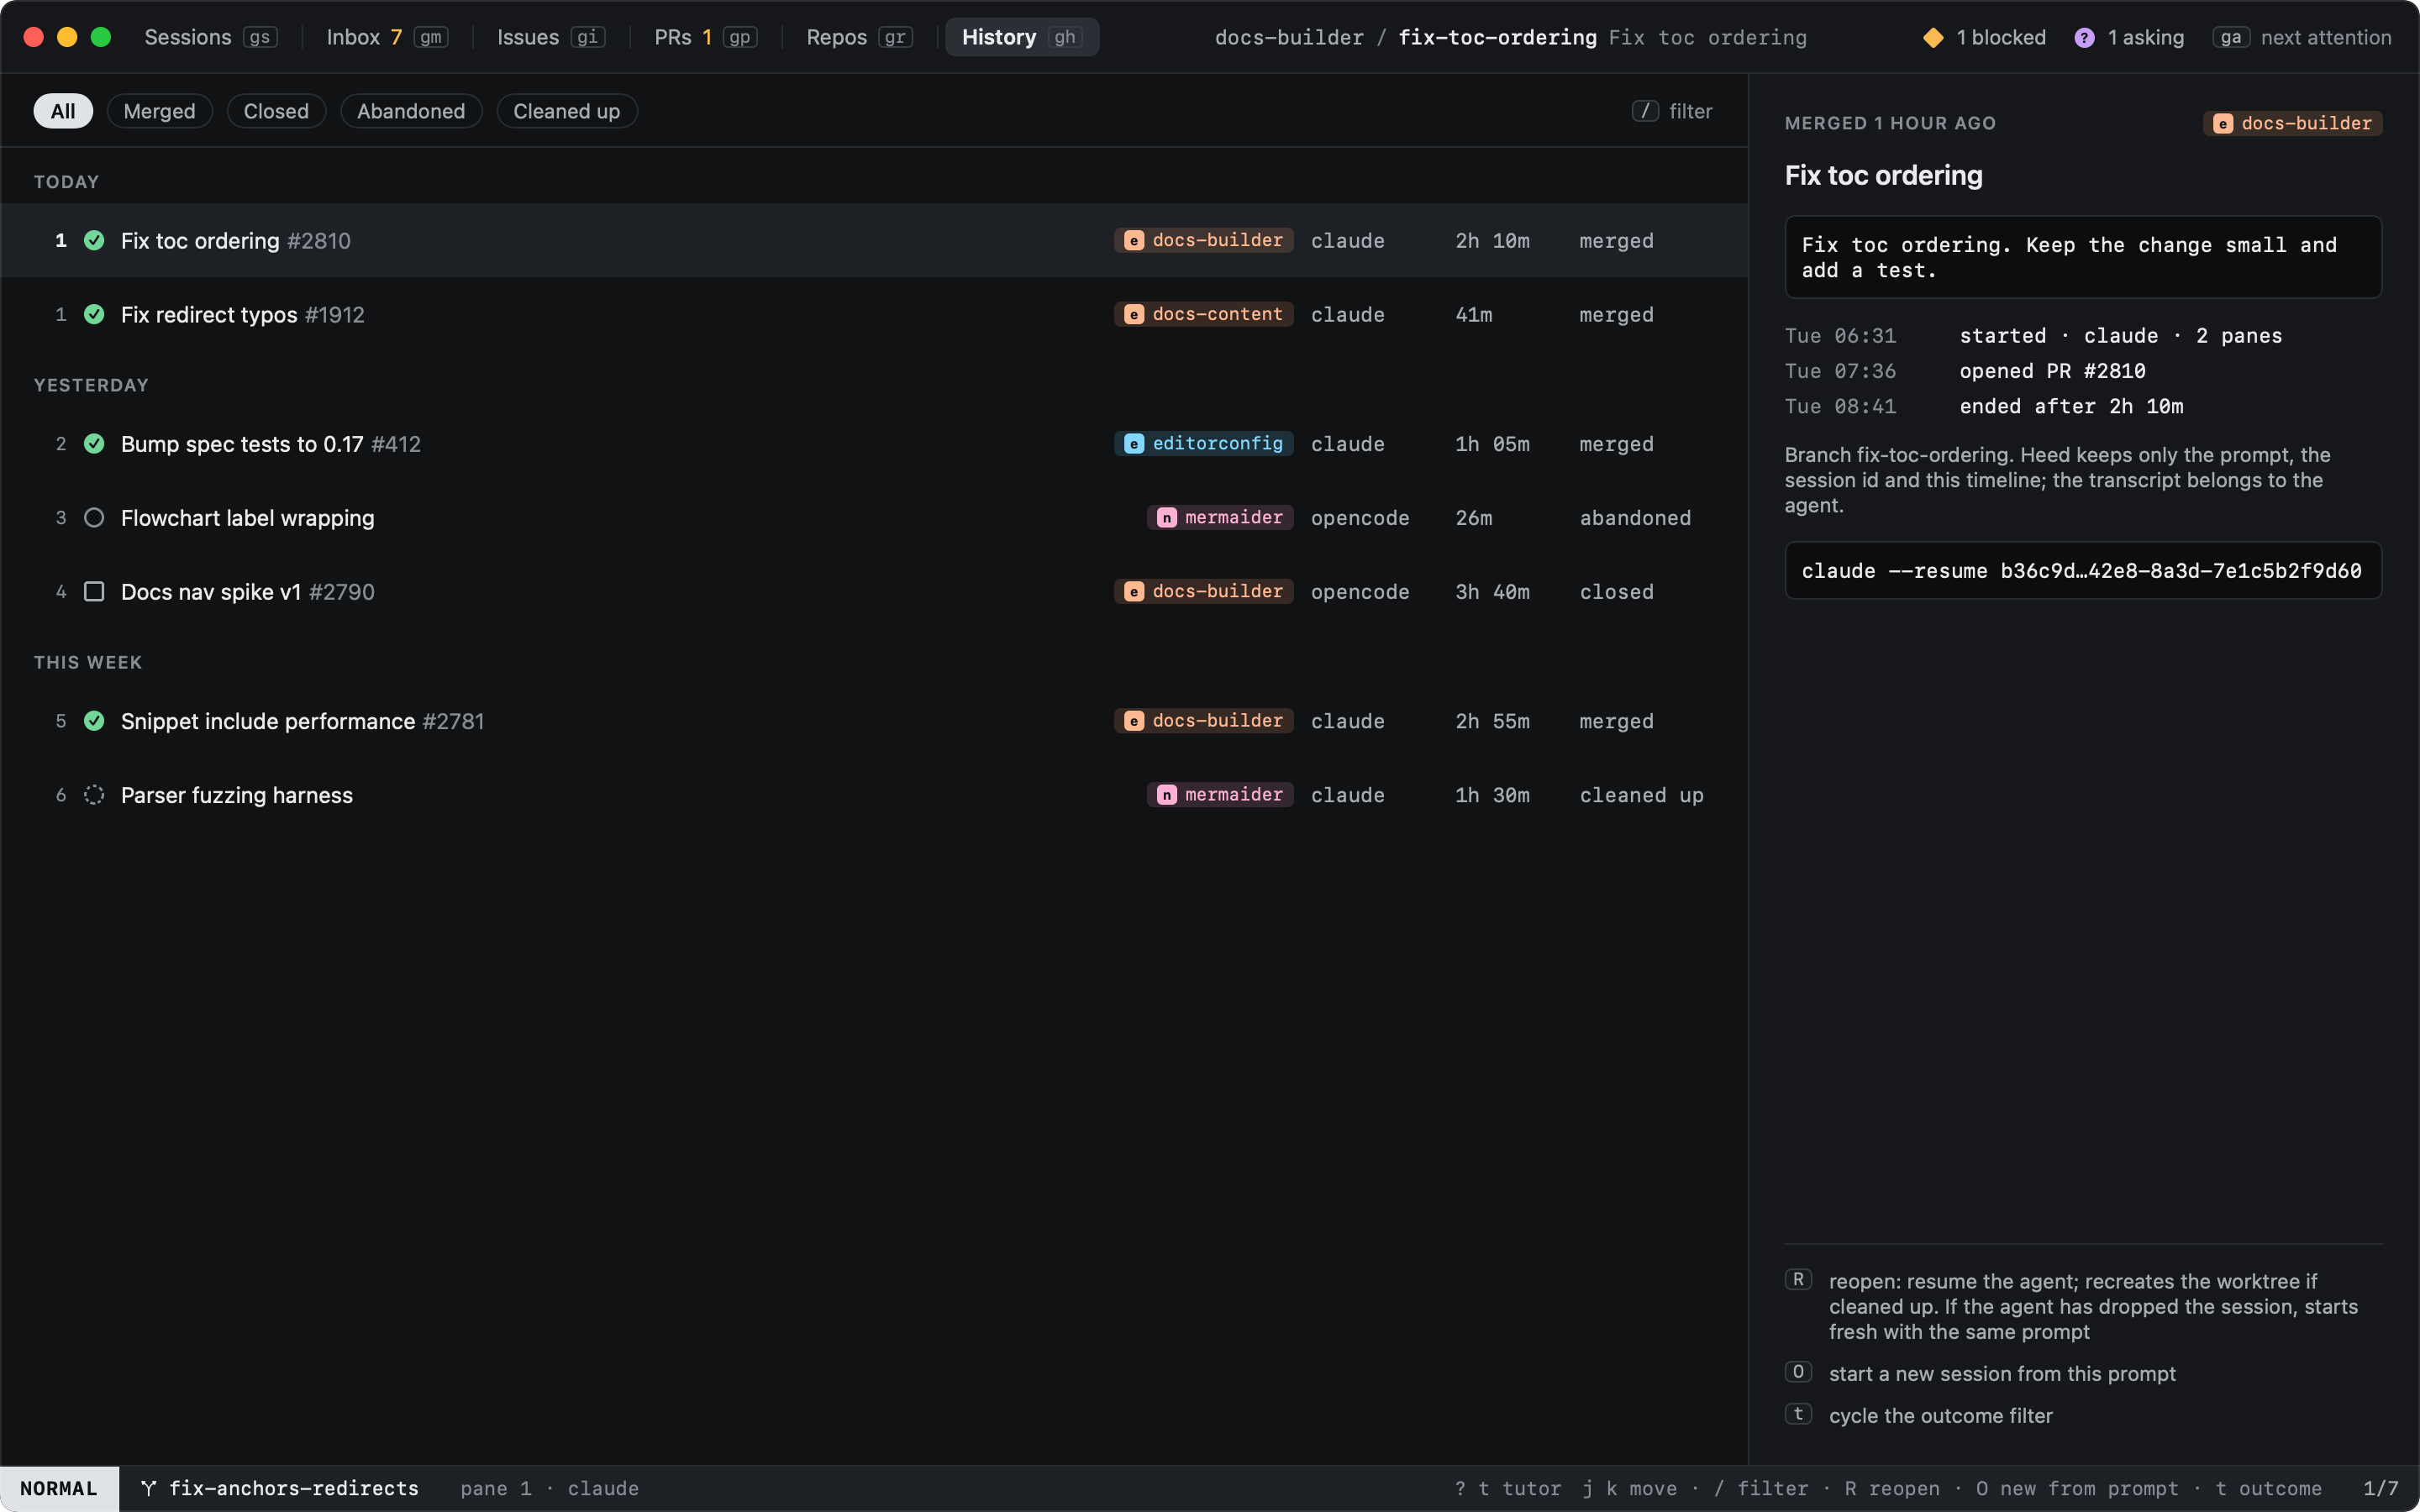Click the claude --resume command box

click(x=2083, y=570)
